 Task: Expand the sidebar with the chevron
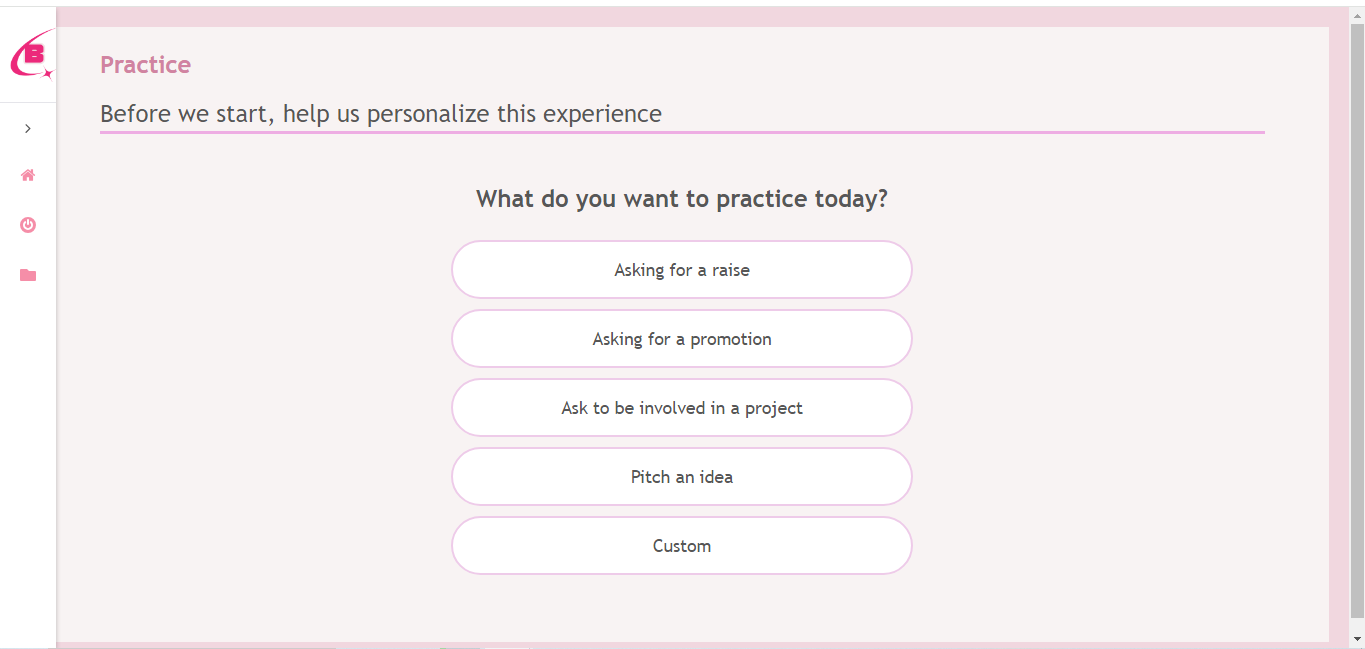click(28, 128)
